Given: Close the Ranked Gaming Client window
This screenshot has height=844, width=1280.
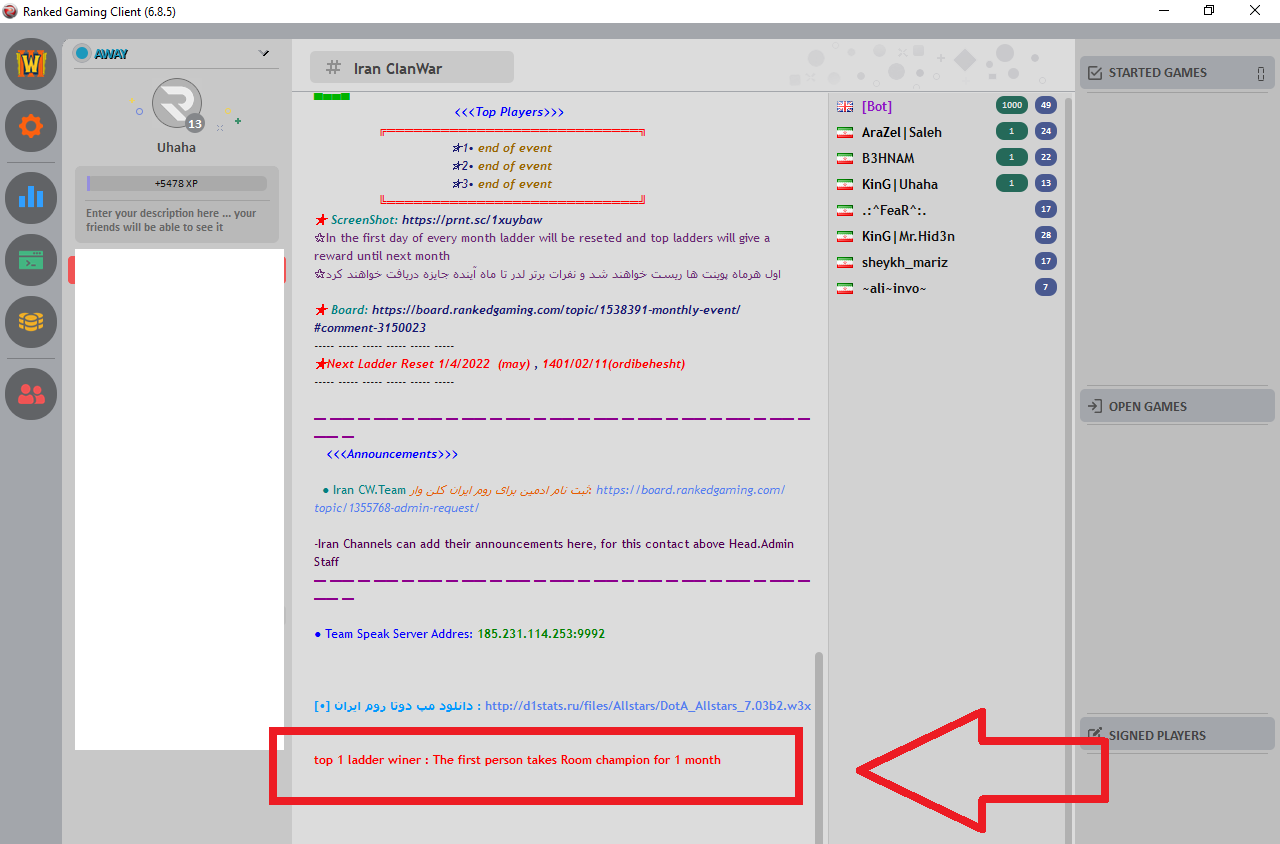Looking at the screenshot, I should [x=1255, y=11].
